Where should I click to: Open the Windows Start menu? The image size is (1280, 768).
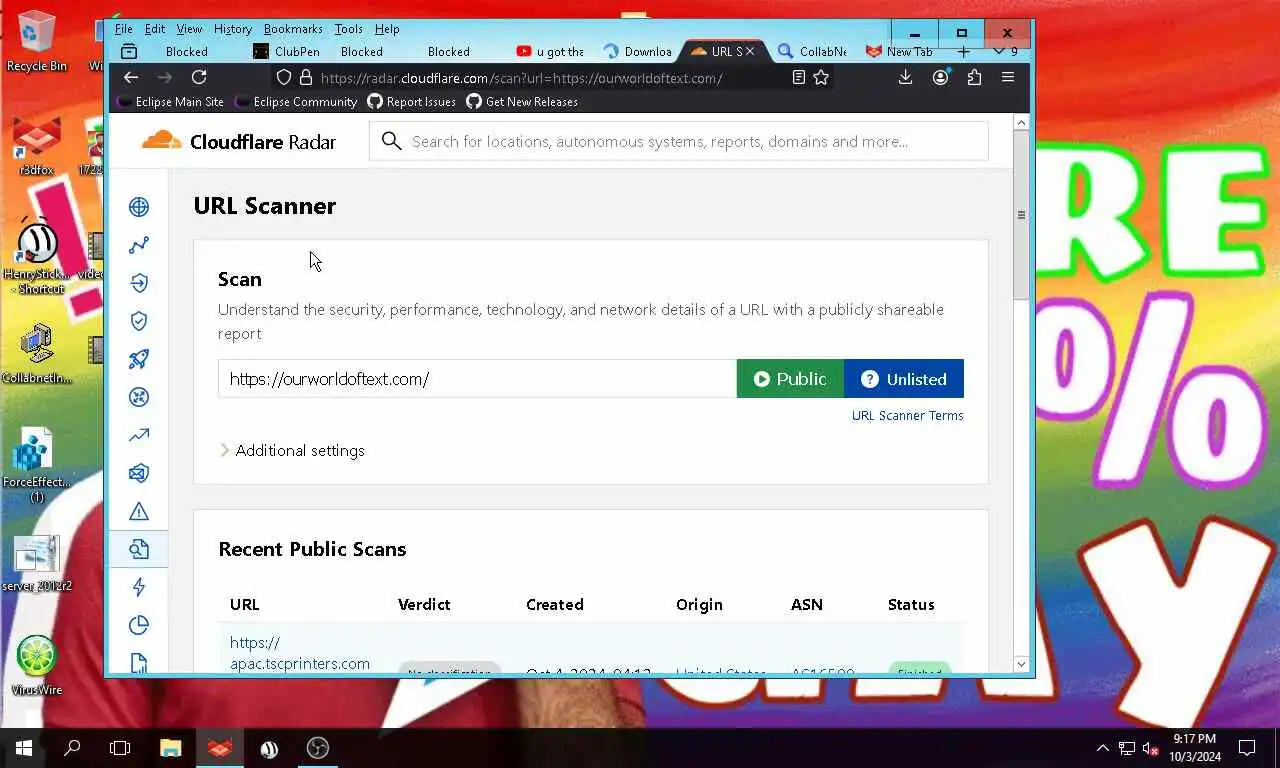pyautogui.click(x=24, y=748)
